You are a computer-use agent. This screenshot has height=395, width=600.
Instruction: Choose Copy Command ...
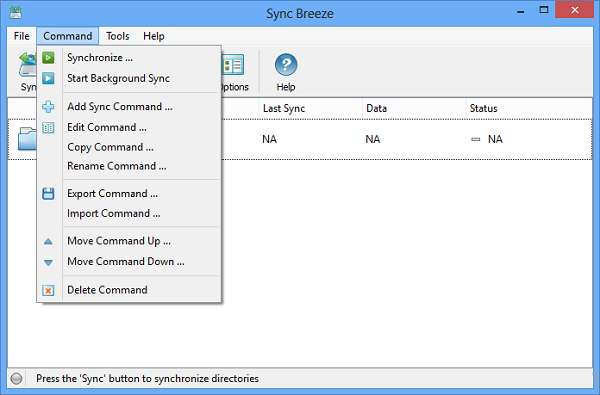[x=129, y=147]
